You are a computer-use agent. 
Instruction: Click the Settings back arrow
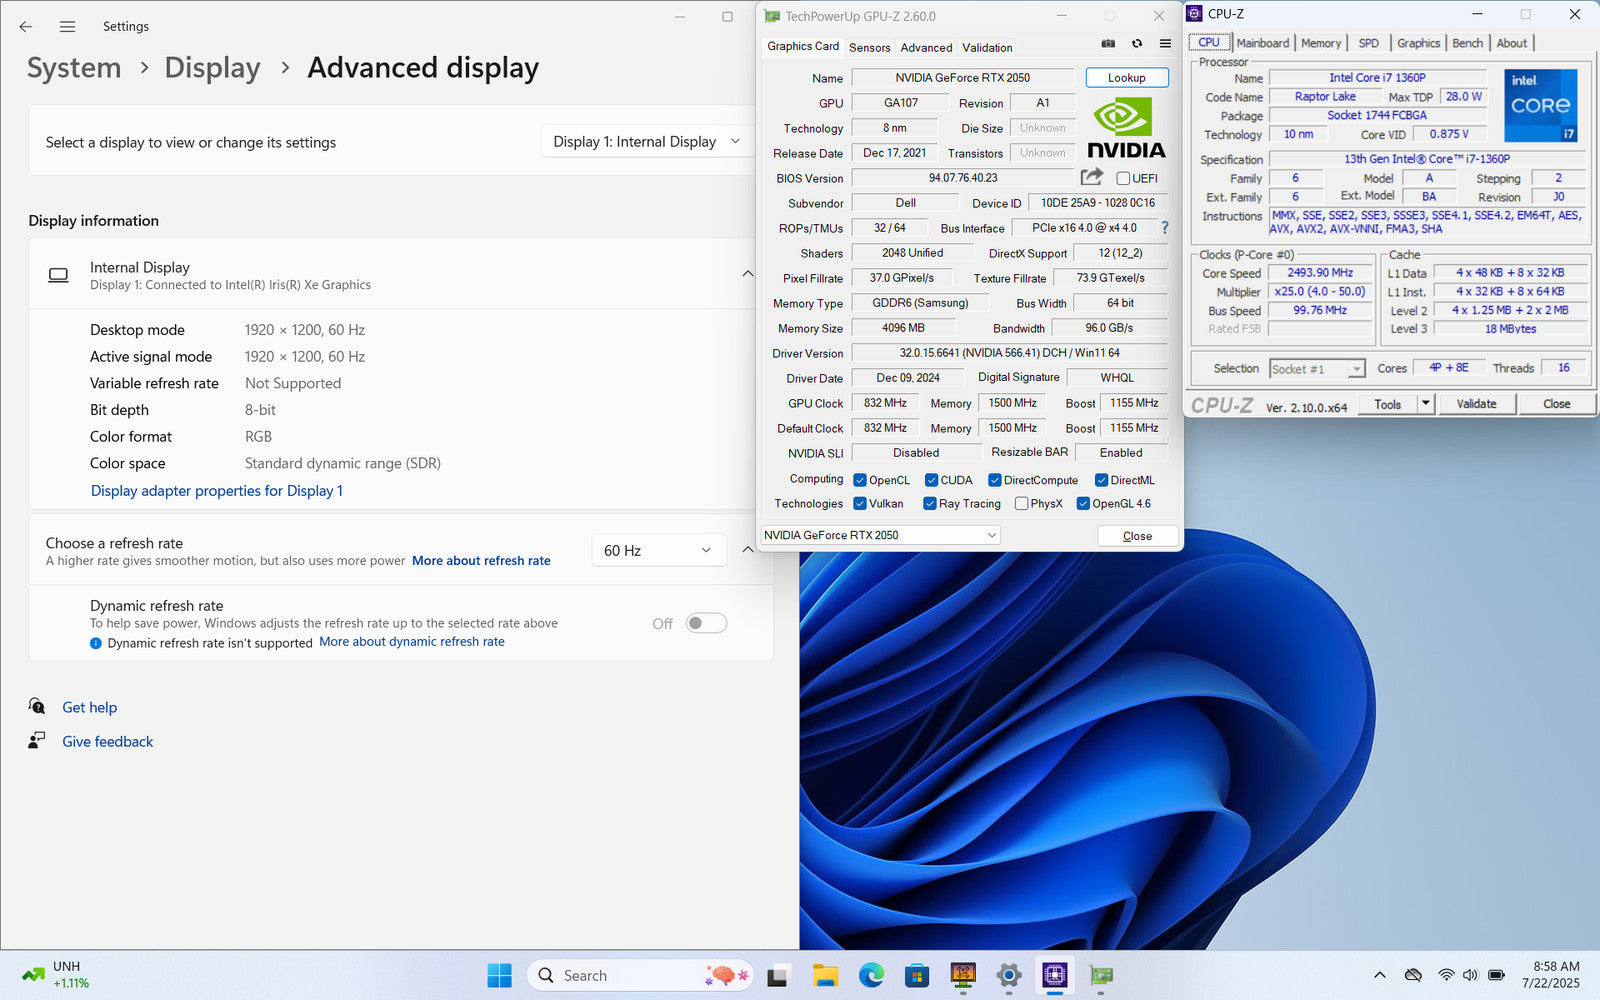[26, 27]
